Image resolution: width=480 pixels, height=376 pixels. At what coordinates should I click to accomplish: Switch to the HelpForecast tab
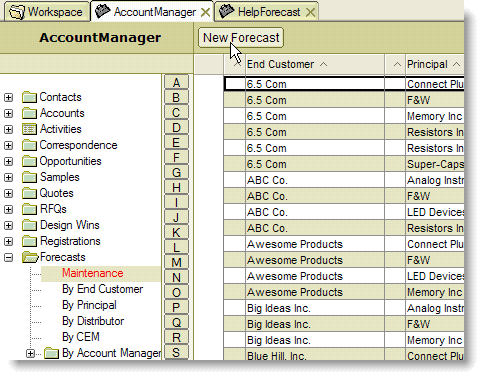point(269,12)
